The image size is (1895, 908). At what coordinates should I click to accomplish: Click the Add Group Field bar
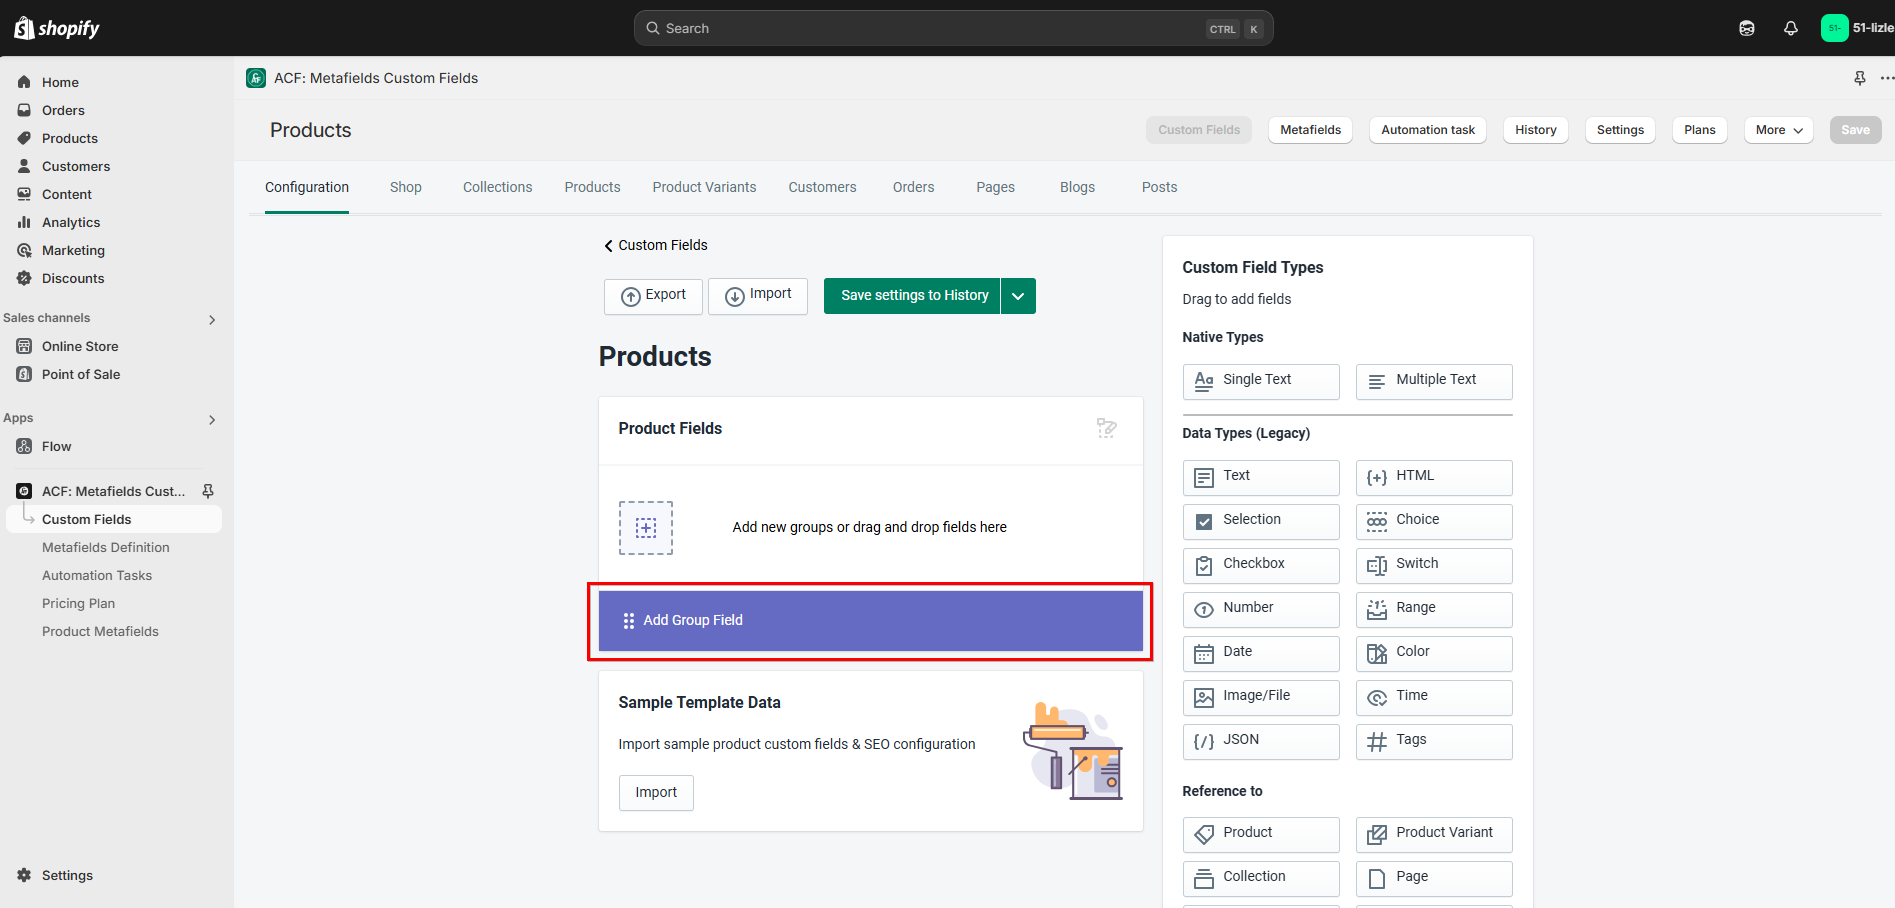tap(871, 621)
